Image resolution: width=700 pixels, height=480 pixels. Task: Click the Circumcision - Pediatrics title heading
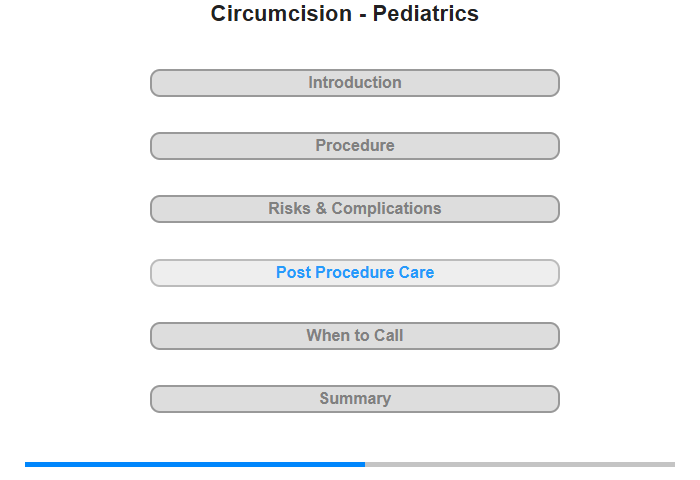(345, 14)
